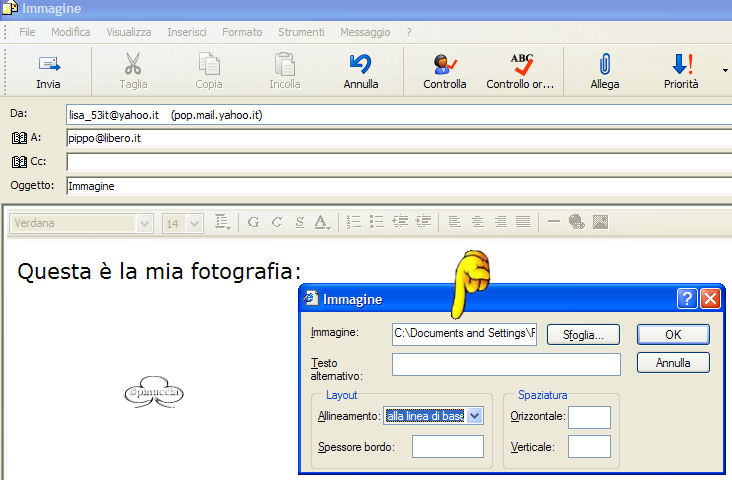The width and height of the screenshot is (732, 480).
Task: Click the Orizzontale spacing field
Action: coord(589,417)
